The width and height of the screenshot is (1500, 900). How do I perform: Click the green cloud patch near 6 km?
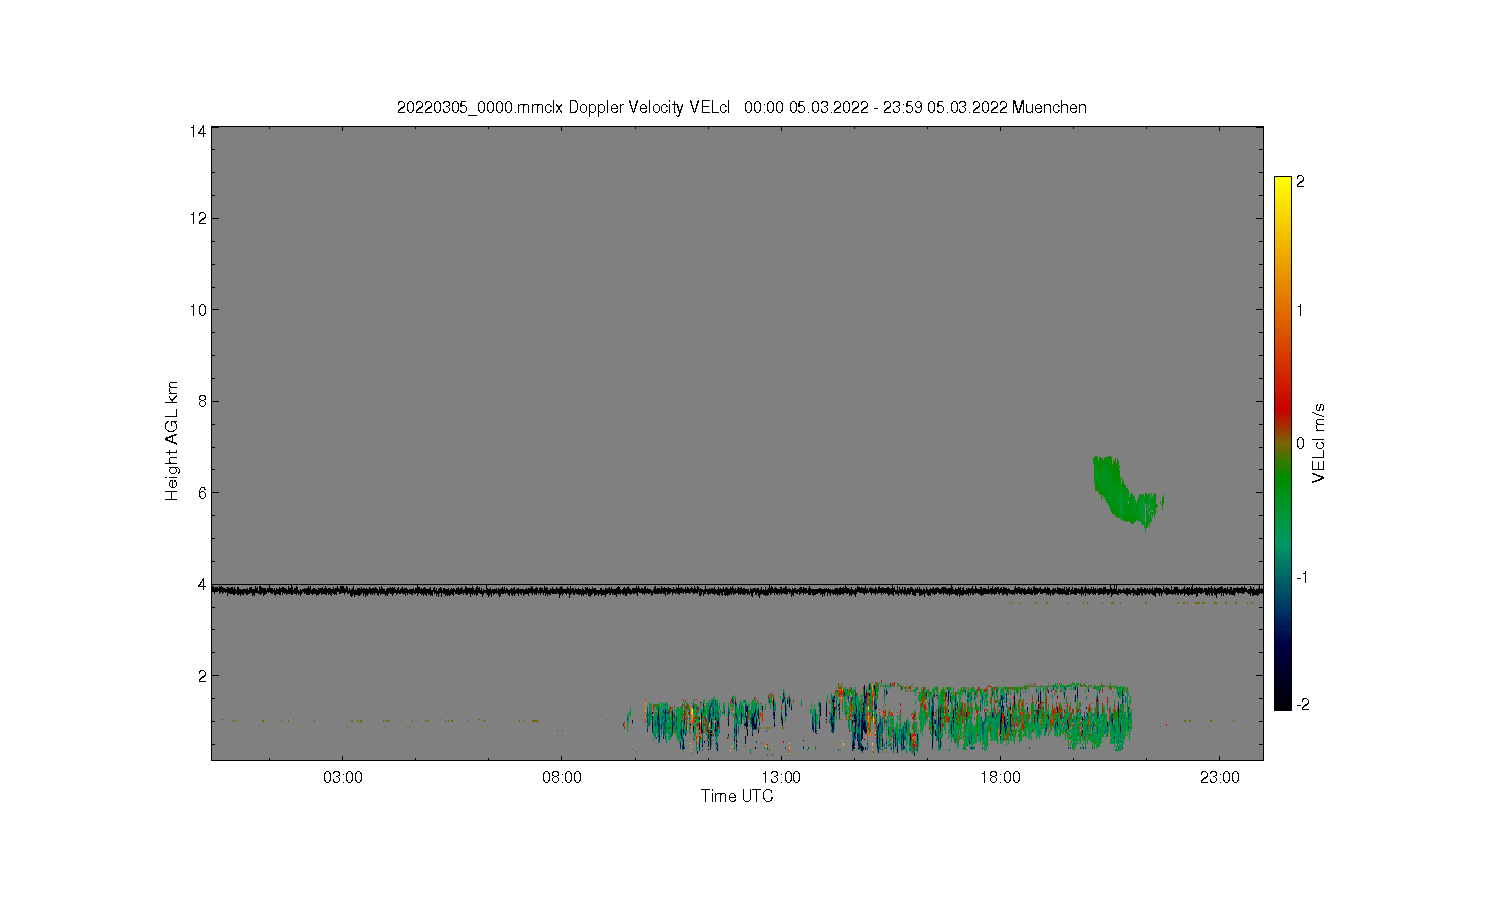pos(1126,492)
